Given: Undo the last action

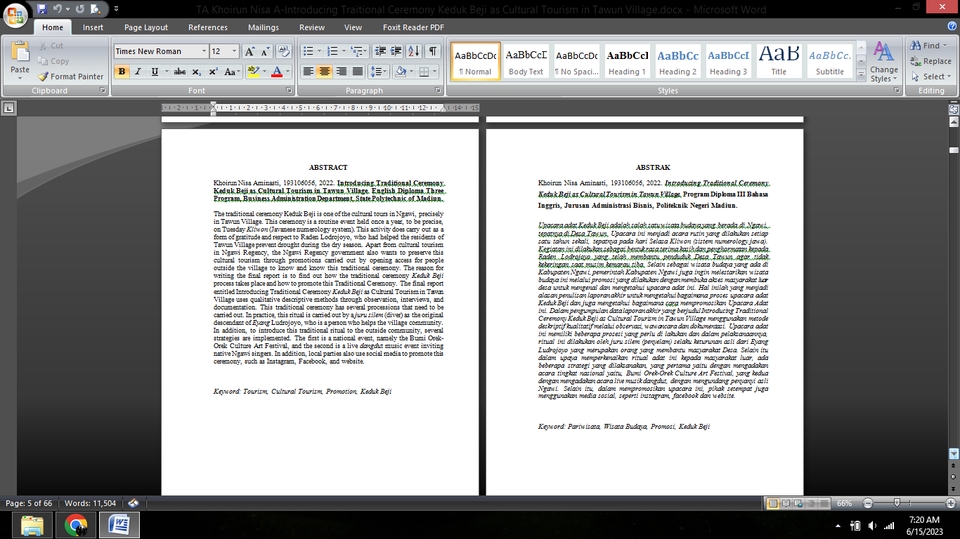Looking at the screenshot, I should (x=57, y=9).
